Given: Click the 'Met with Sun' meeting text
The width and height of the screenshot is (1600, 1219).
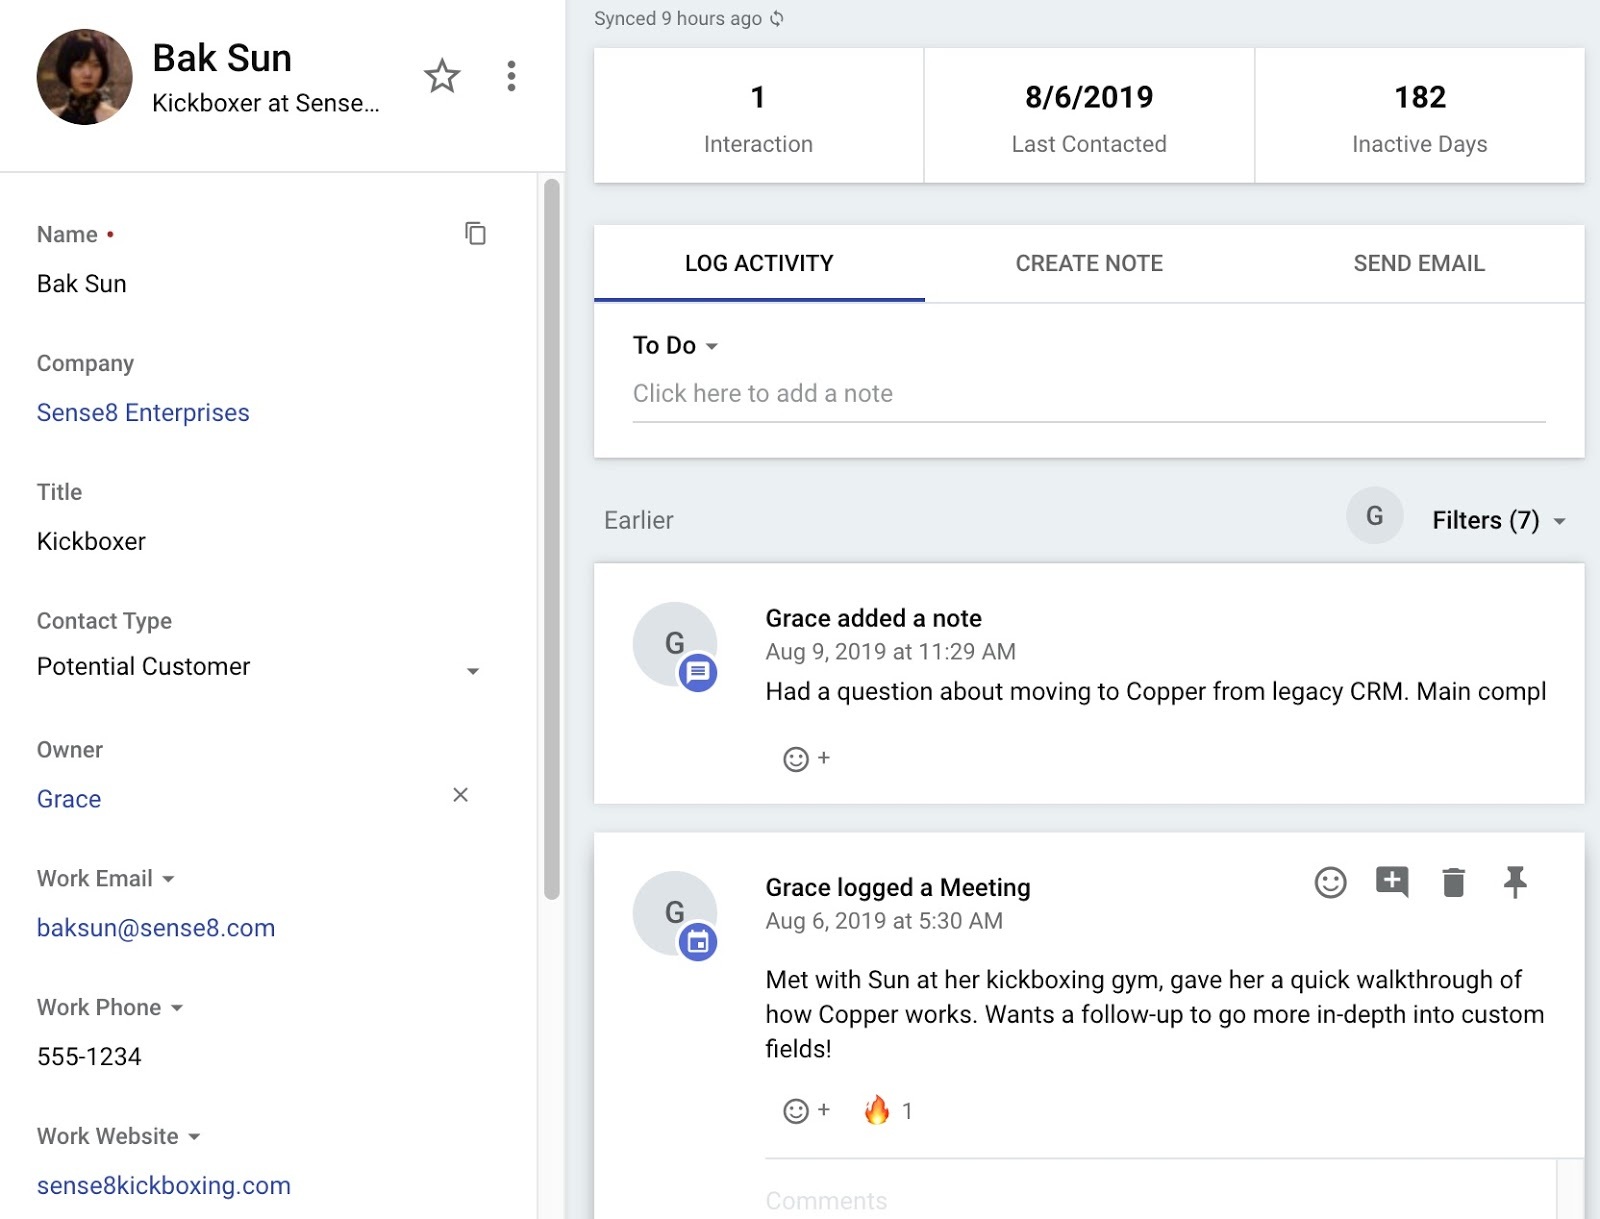Looking at the screenshot, I should [1155, 1014].
